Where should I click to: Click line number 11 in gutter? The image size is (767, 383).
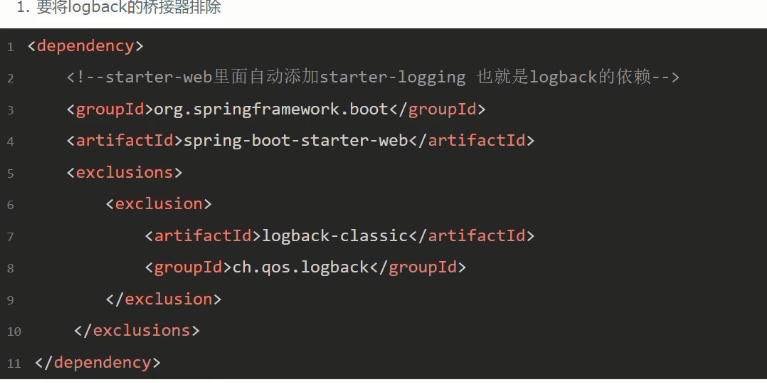14,364
